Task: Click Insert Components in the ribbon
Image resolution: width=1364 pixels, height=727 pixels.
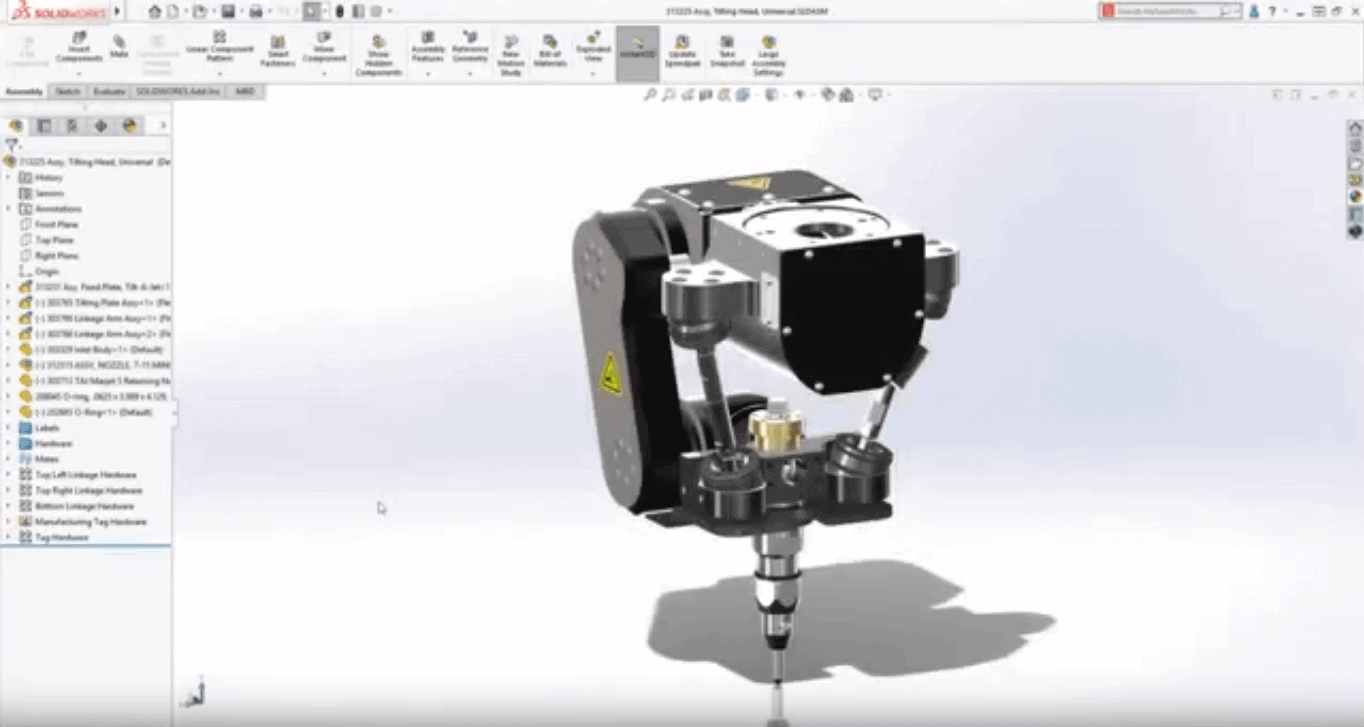Action: click(x=79, y=47)
